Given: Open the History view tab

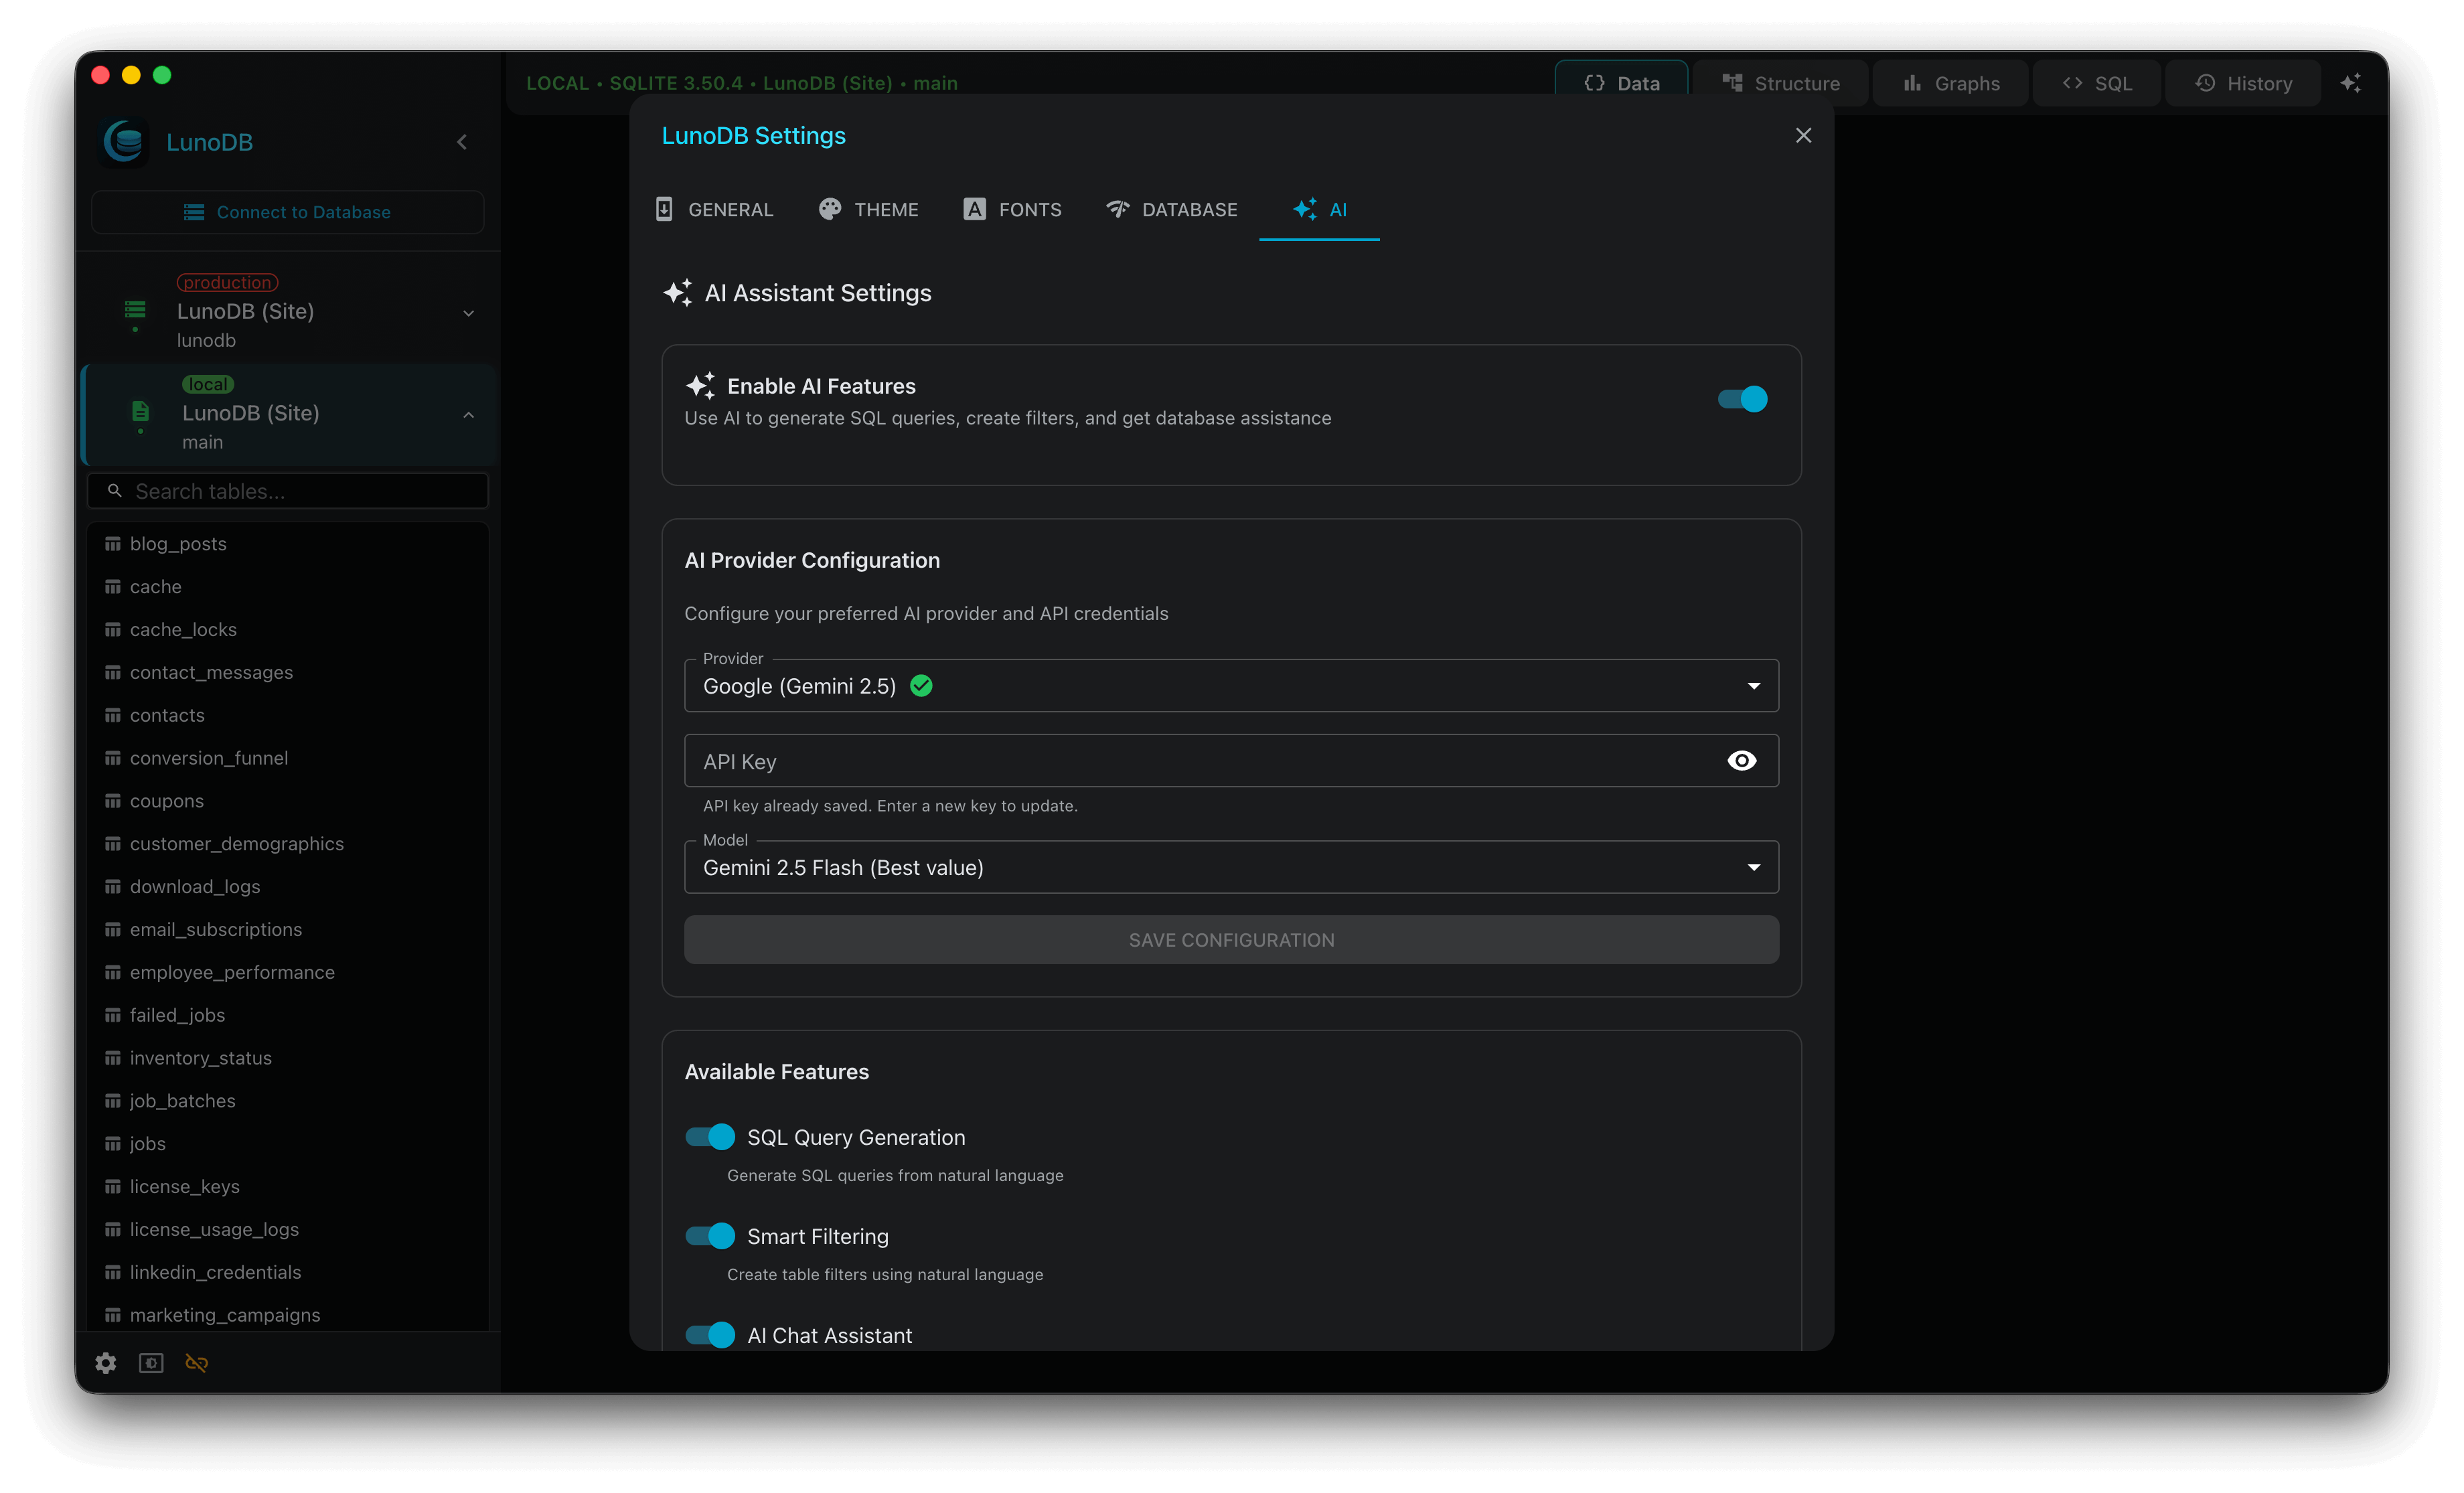Looking at the screenshot, I should pos(2244,84).
